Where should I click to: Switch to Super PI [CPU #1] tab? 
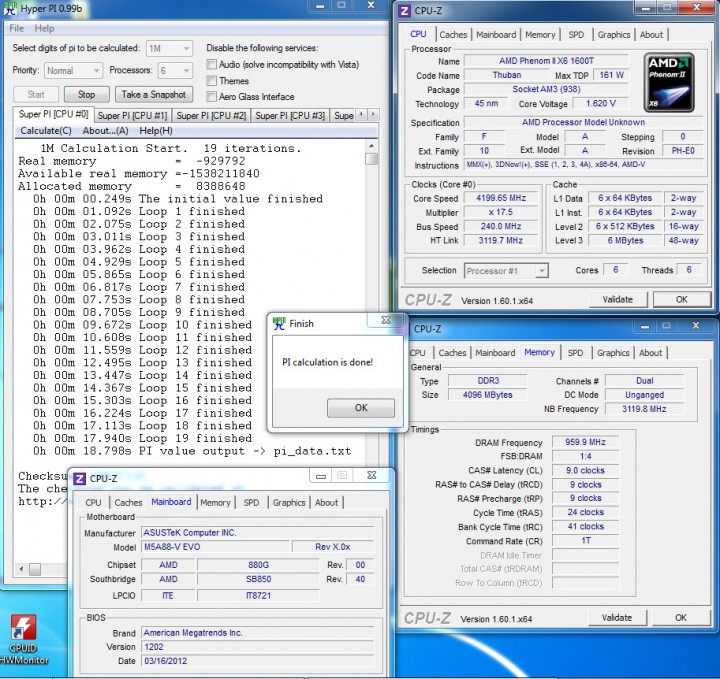coord(133,116)
